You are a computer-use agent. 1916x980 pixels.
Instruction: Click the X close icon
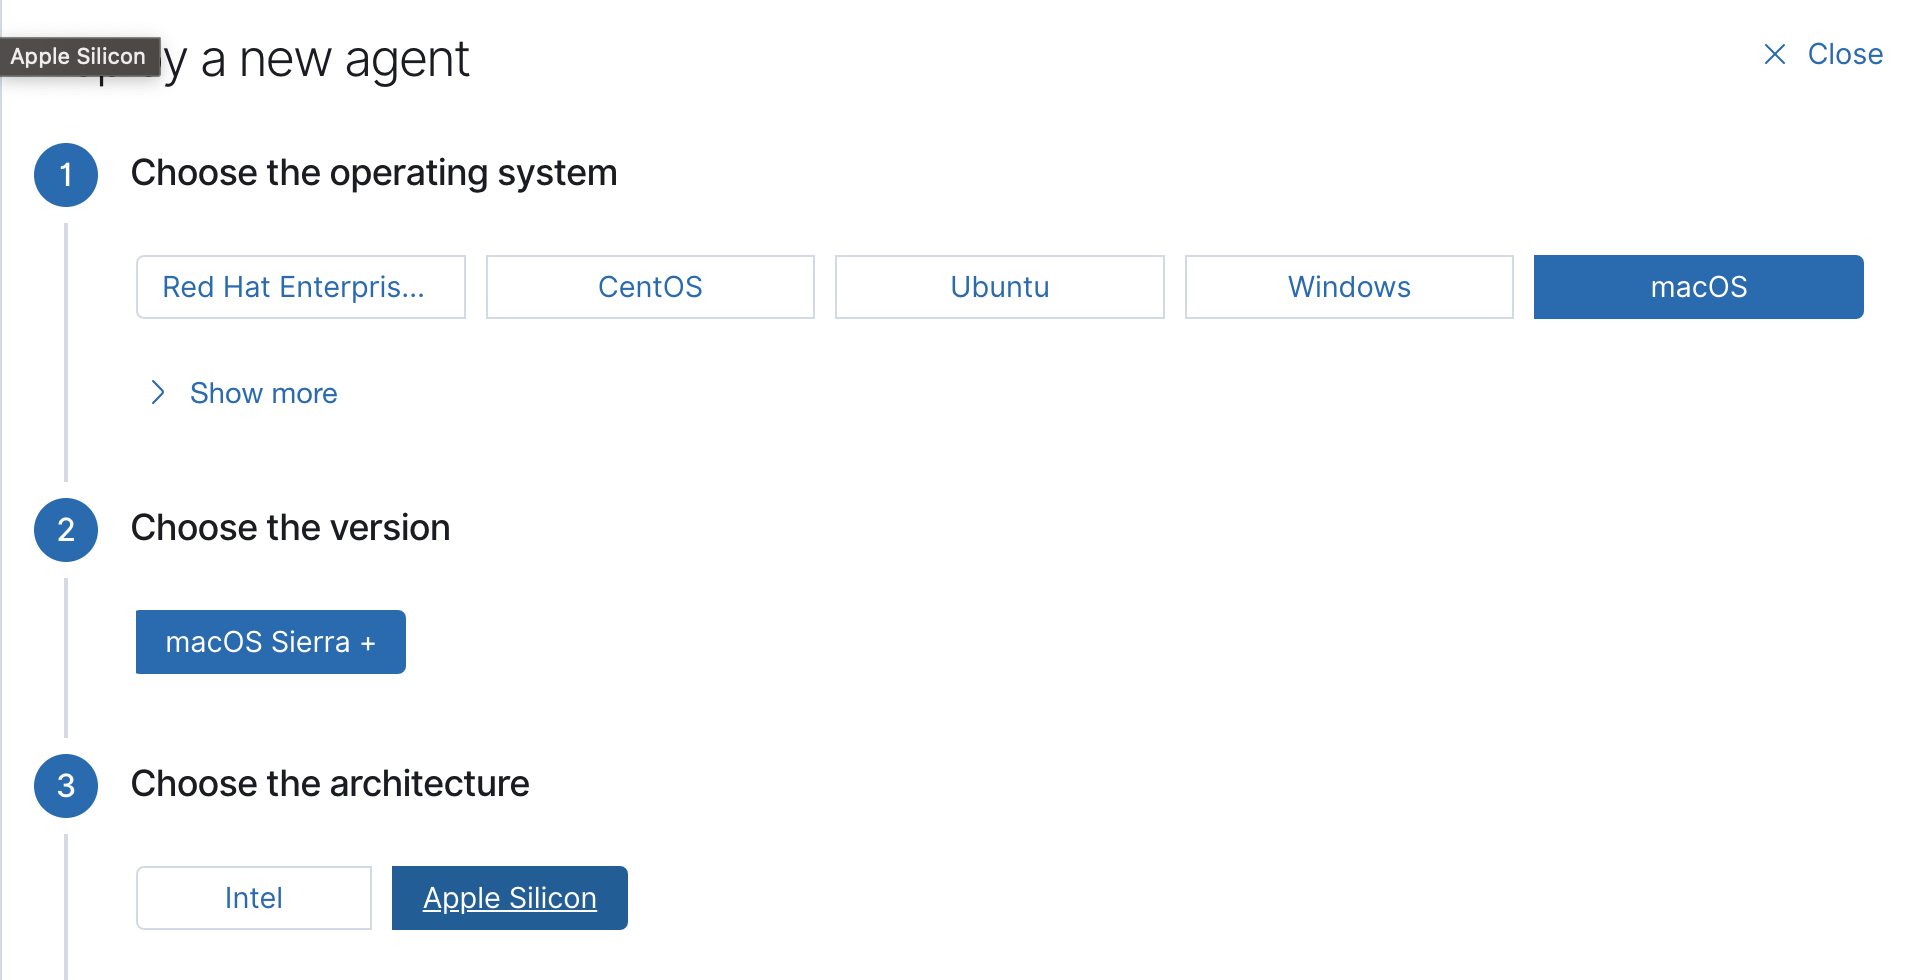1776,55
